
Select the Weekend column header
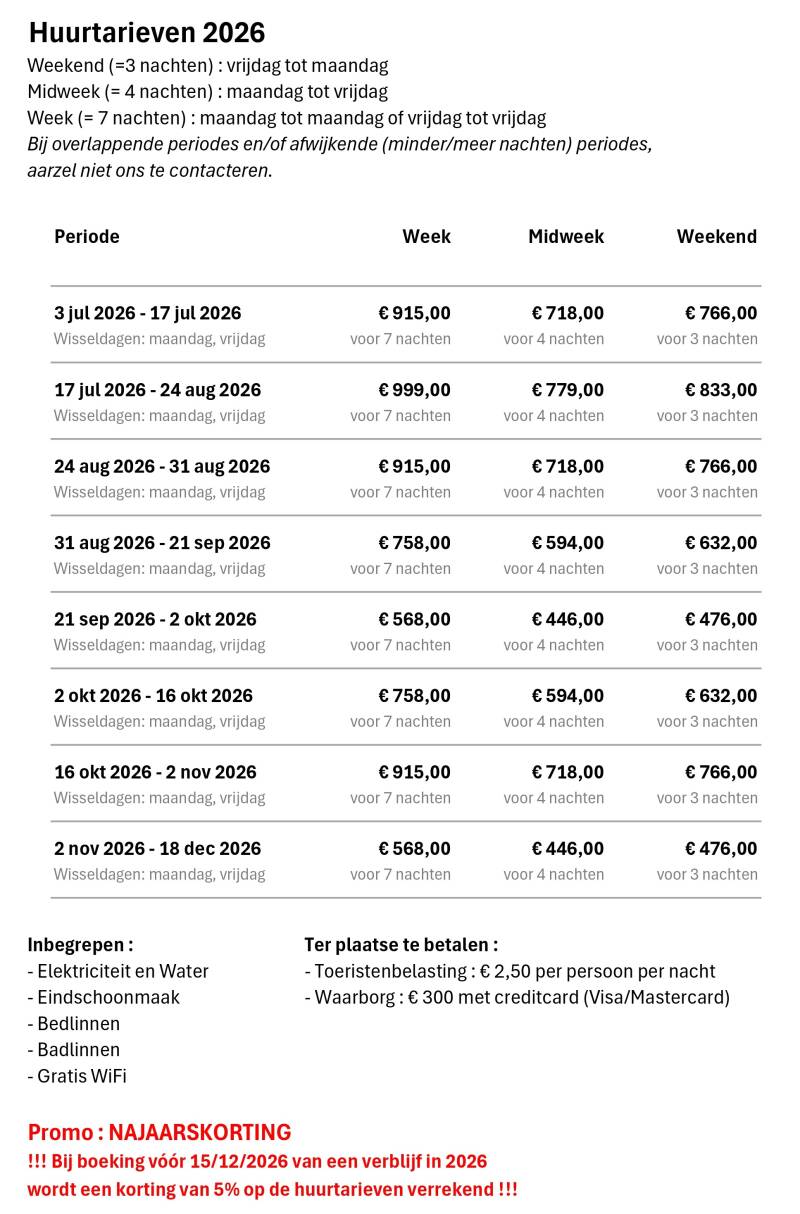(717, 237)
